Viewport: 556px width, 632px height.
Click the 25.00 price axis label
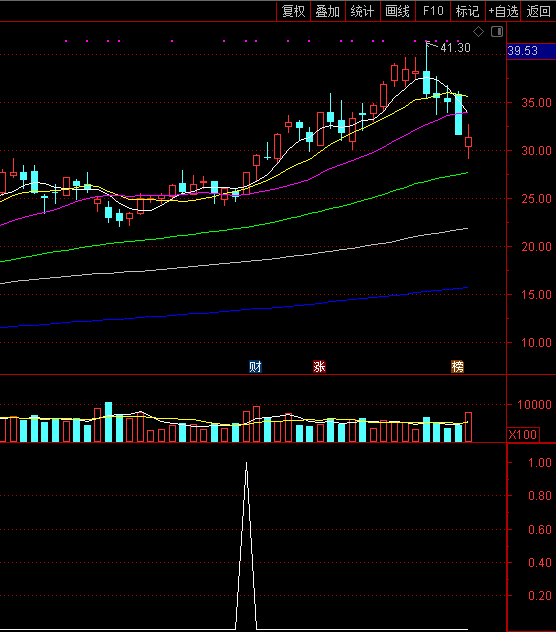[x=536, y=199]
